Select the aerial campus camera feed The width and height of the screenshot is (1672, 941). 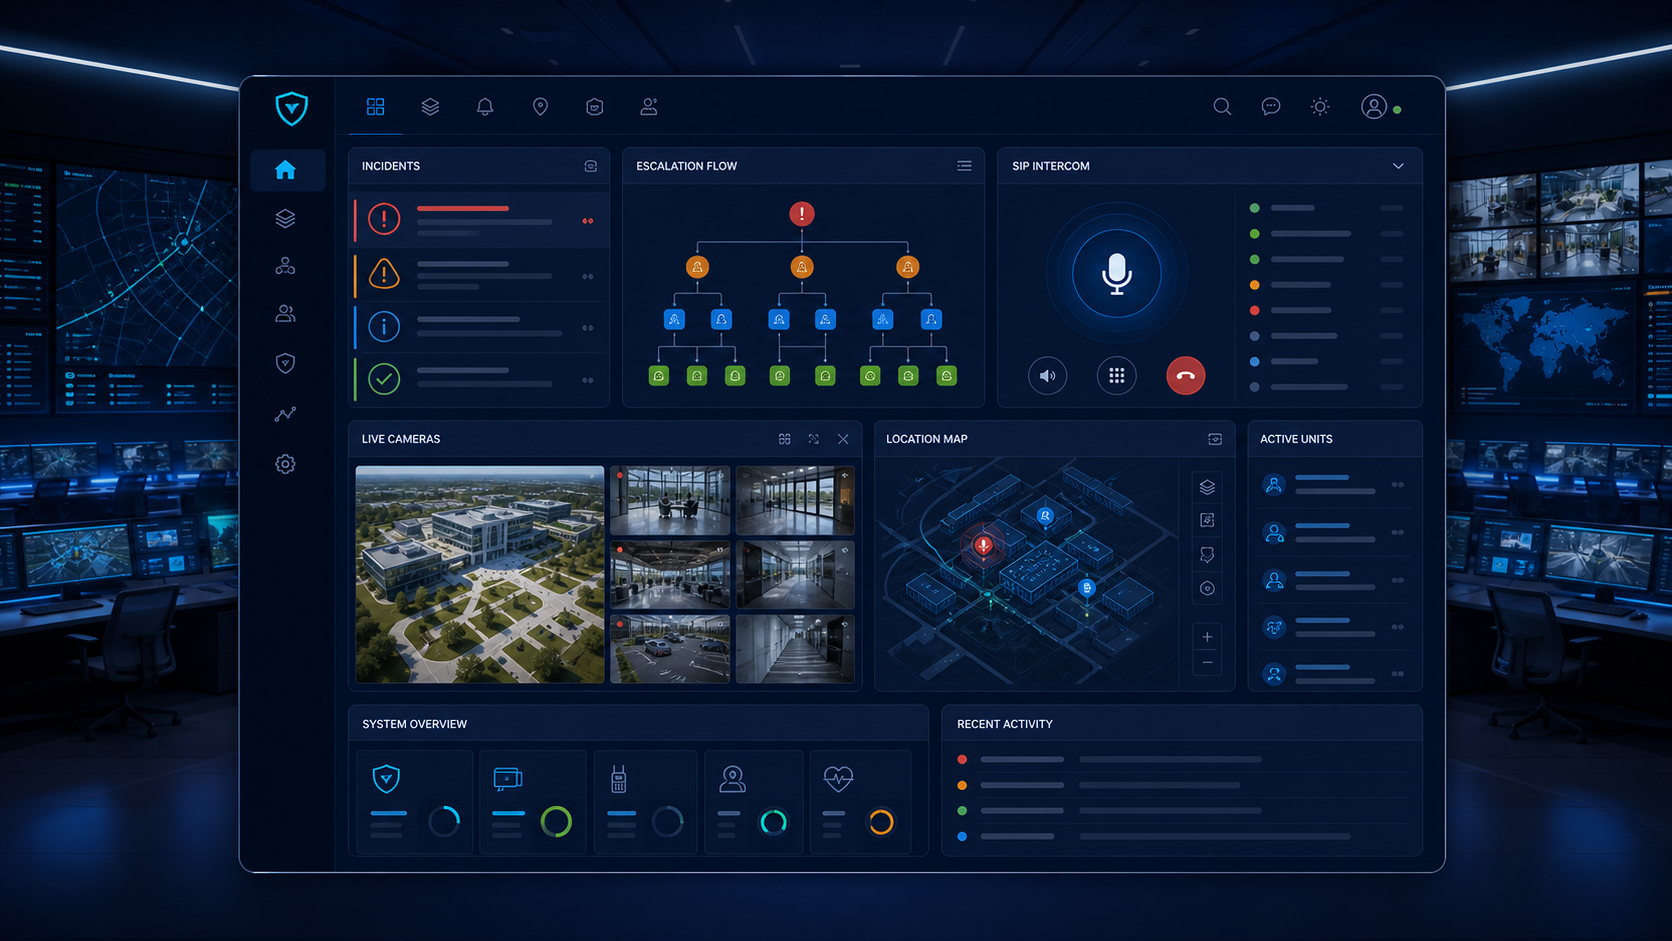(480, 574)
